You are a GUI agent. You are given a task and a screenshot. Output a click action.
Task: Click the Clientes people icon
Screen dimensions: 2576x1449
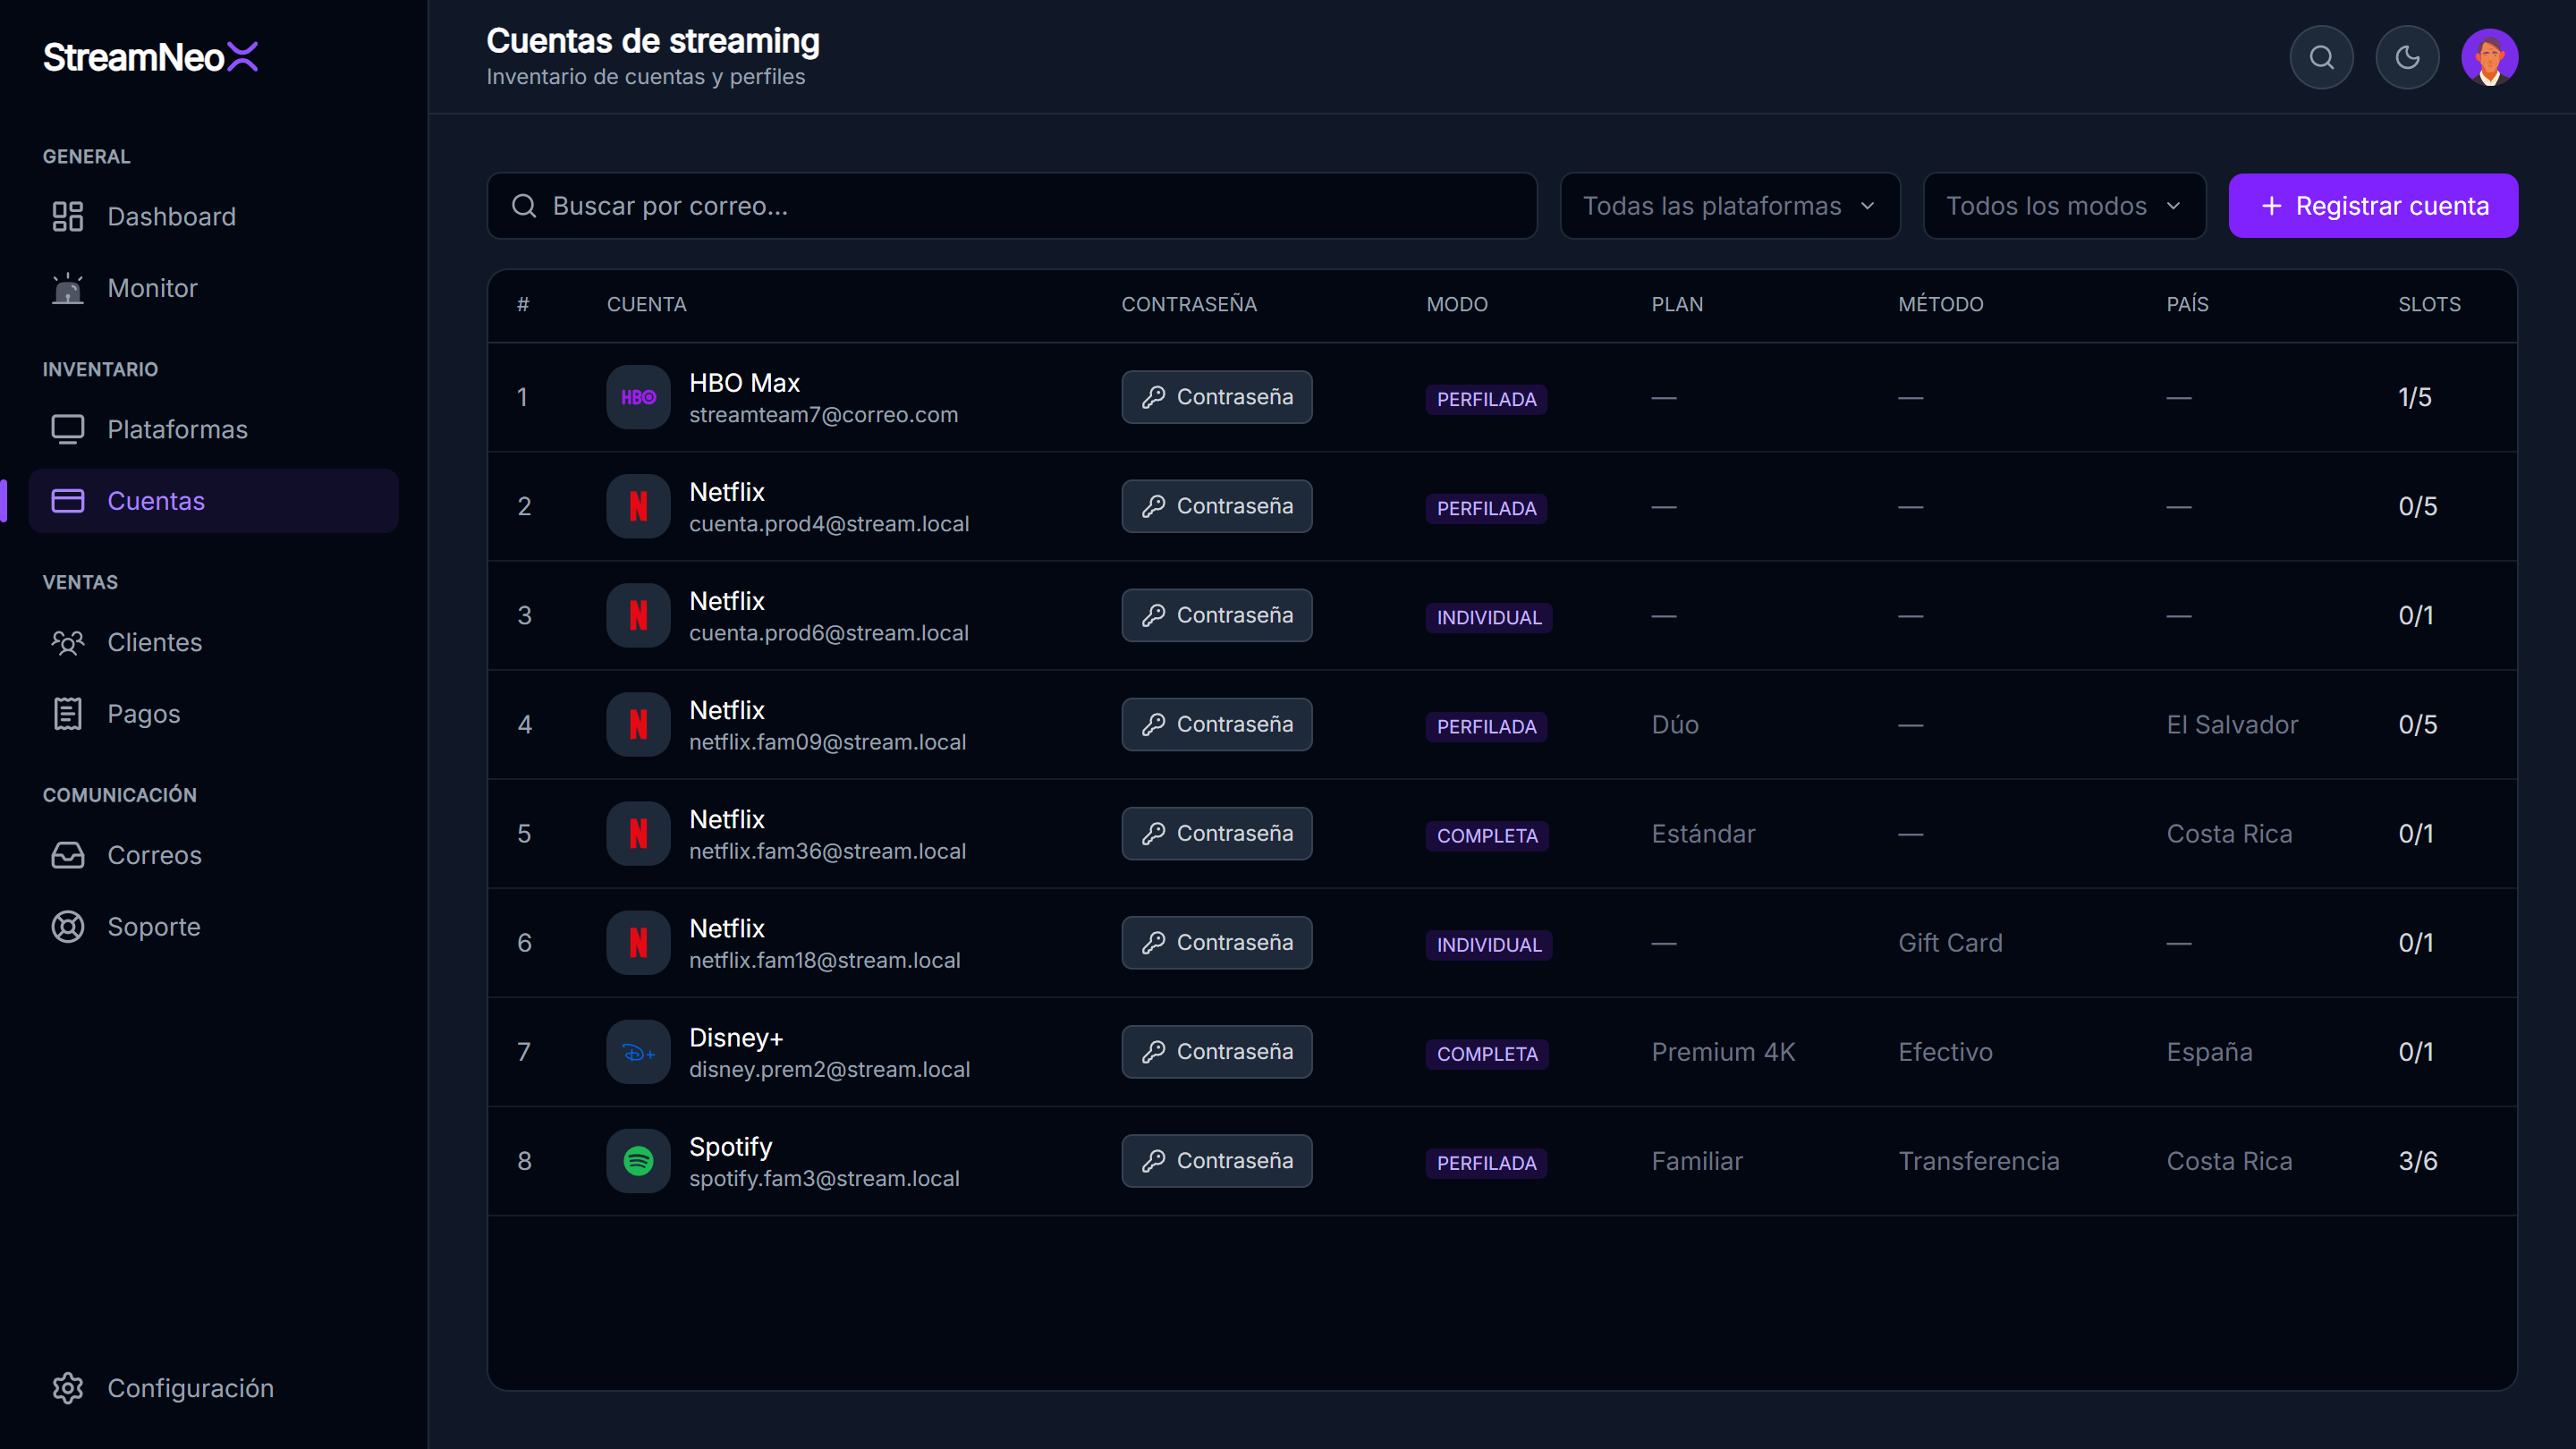[x=68, y=642]
